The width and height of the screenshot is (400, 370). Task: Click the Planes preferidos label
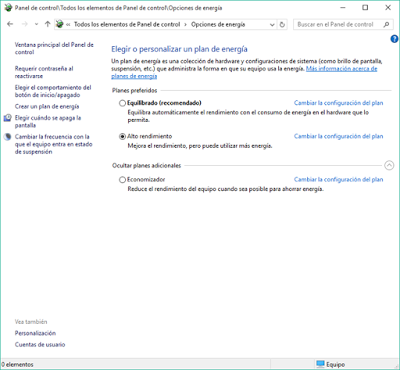(135, 91)
